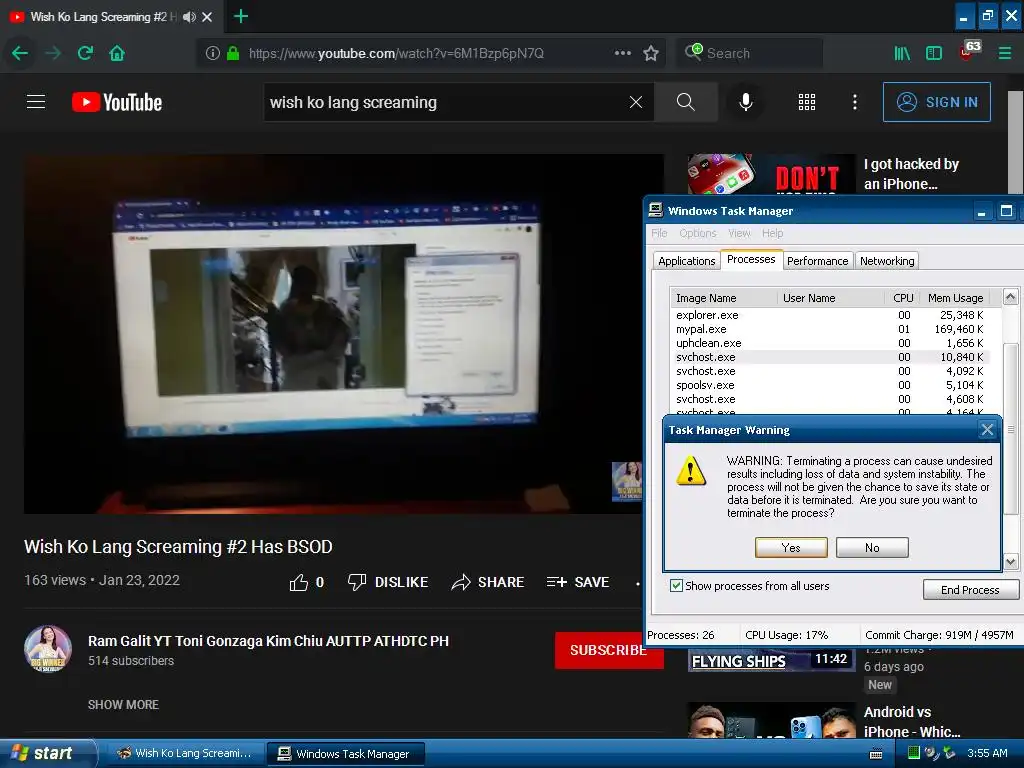Reload the YouTube page
The height and width of the screenshot is (768, 1024).
coord(85,53)
